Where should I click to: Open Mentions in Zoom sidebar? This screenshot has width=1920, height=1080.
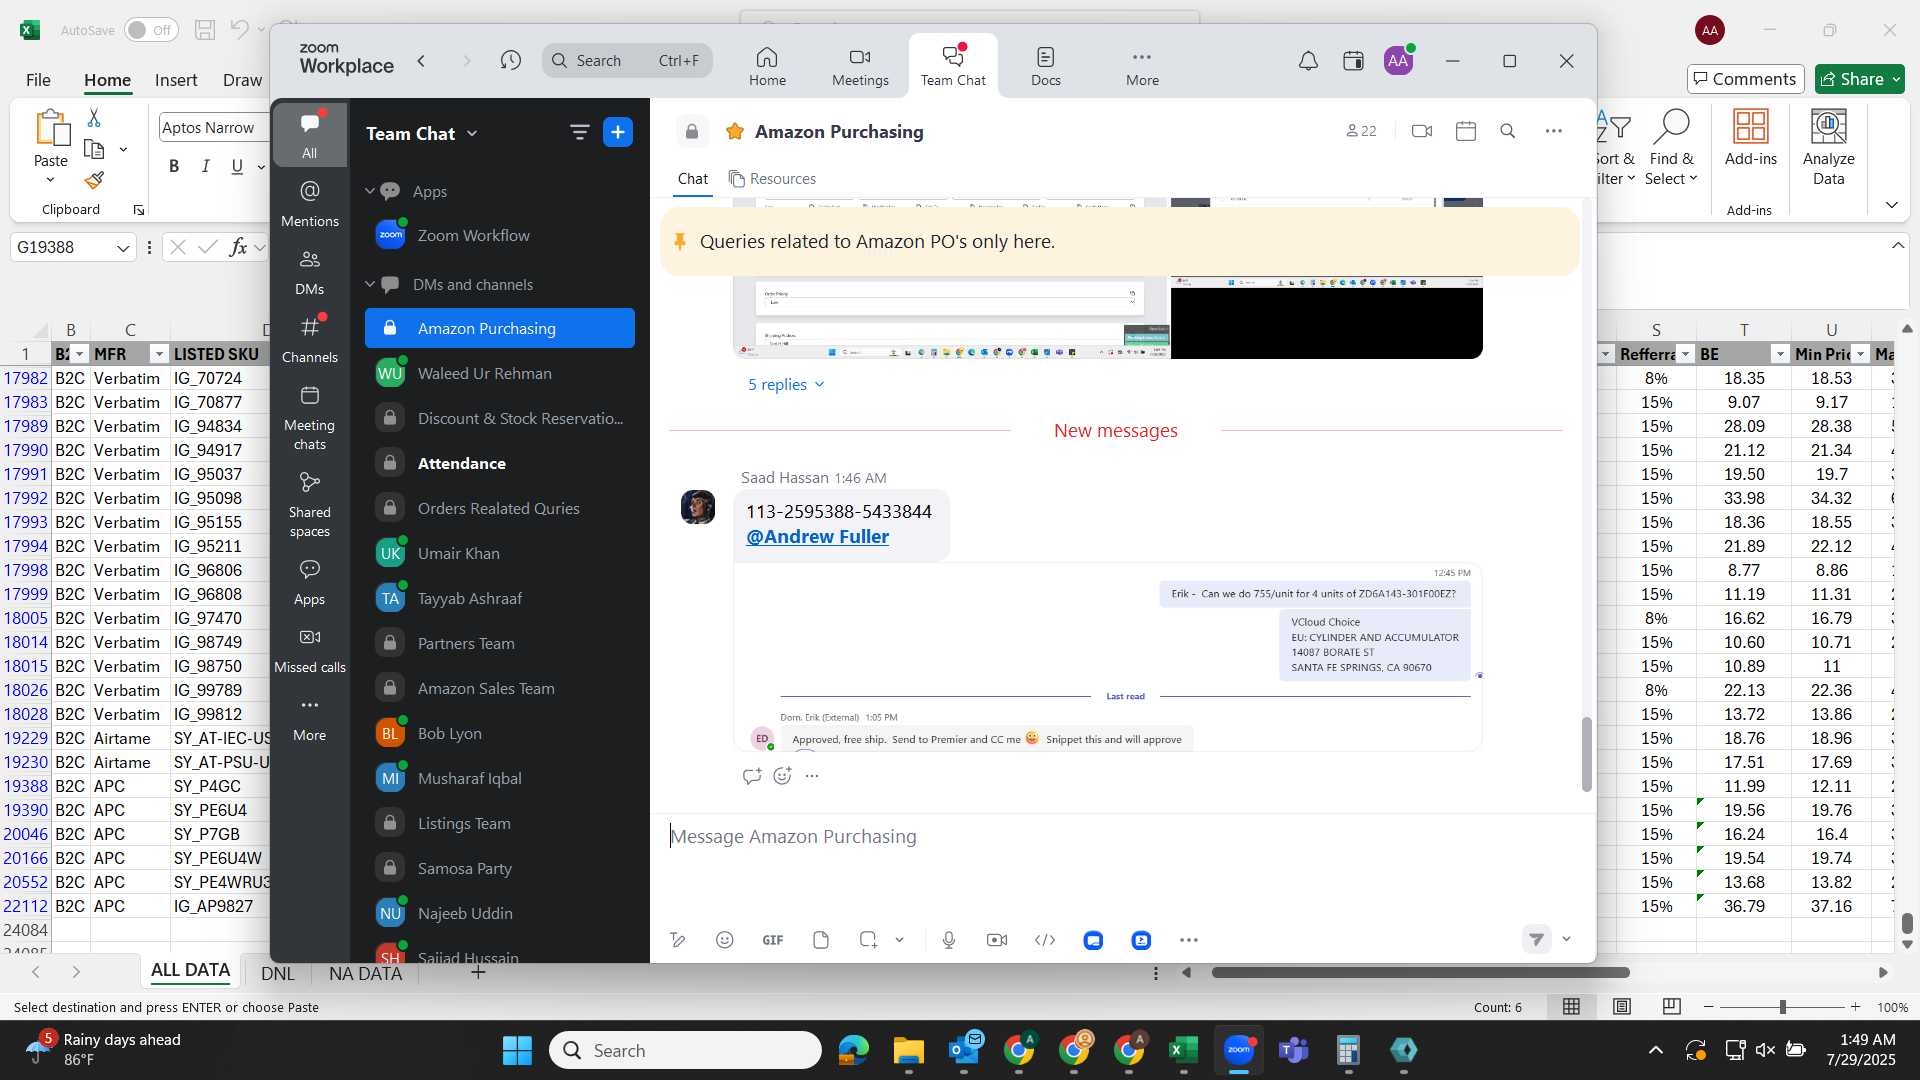[x=310, y=203]
